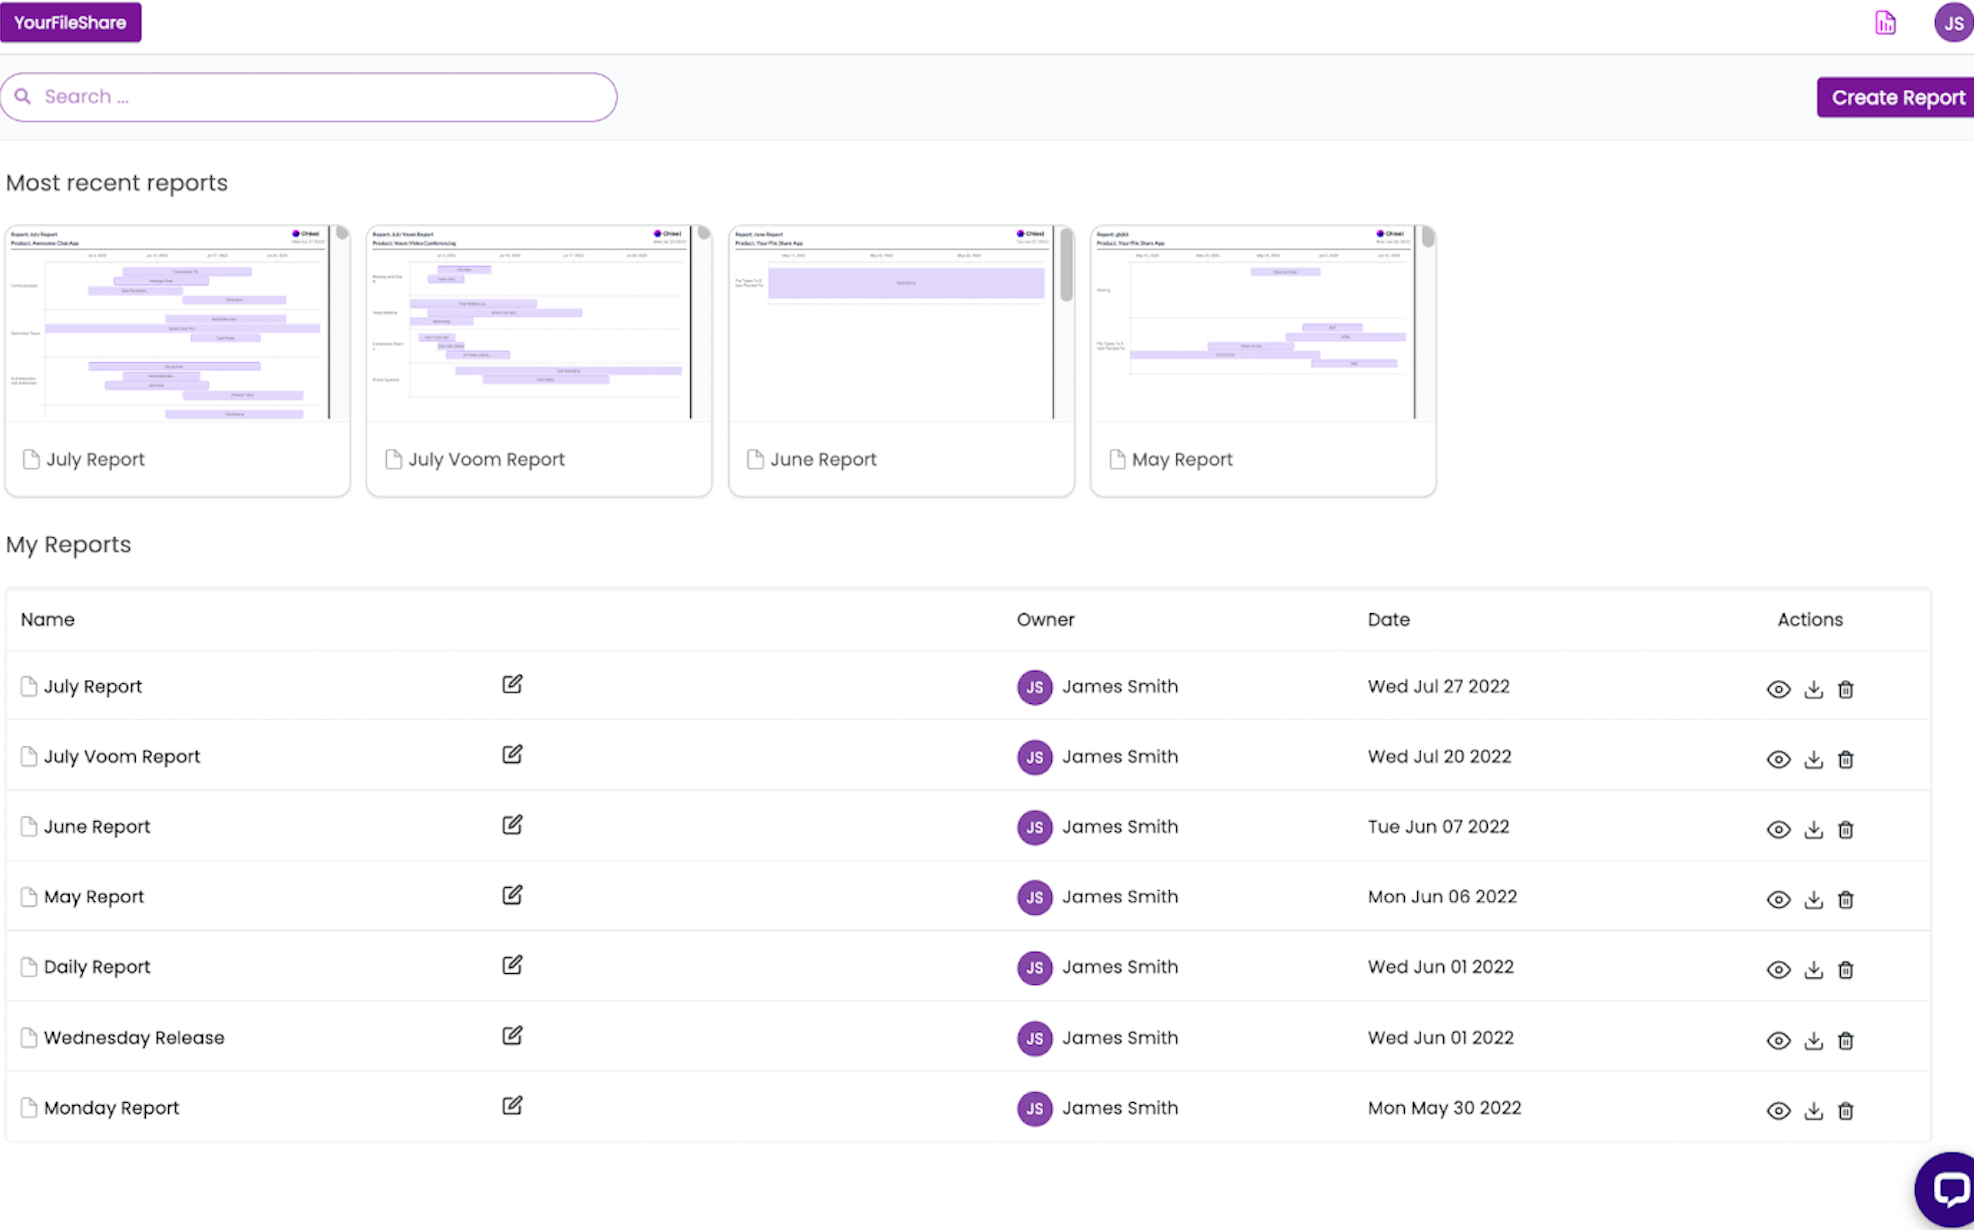Sort by the Date column header
Image resolution: width=1974 pixels, height=1230 pixels.
click(1388, 619)
